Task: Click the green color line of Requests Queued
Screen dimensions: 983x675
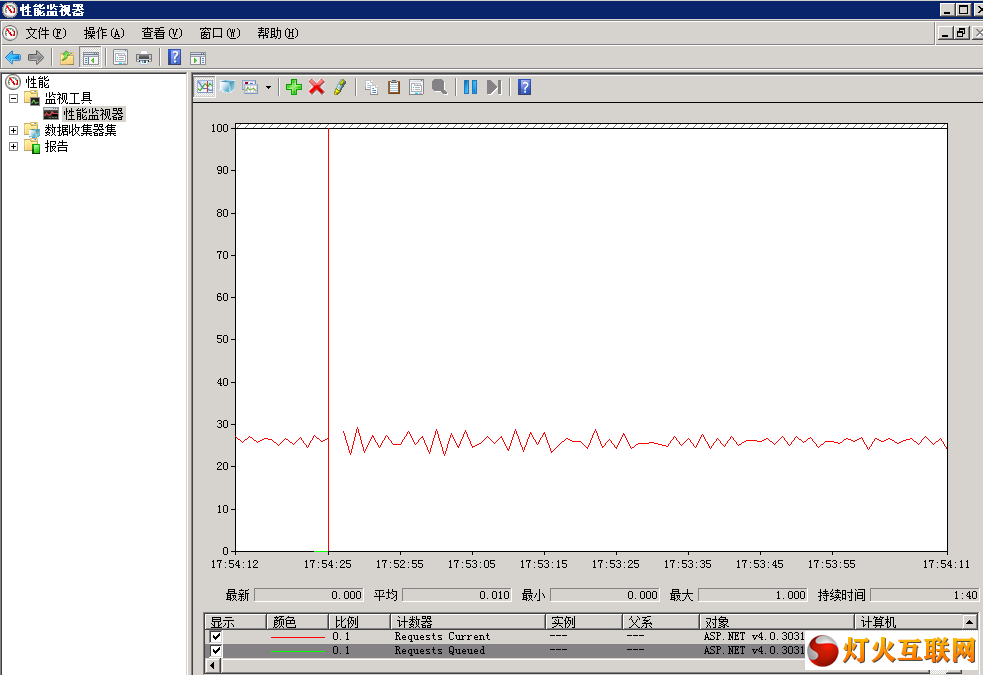Action: coord(297,651)
